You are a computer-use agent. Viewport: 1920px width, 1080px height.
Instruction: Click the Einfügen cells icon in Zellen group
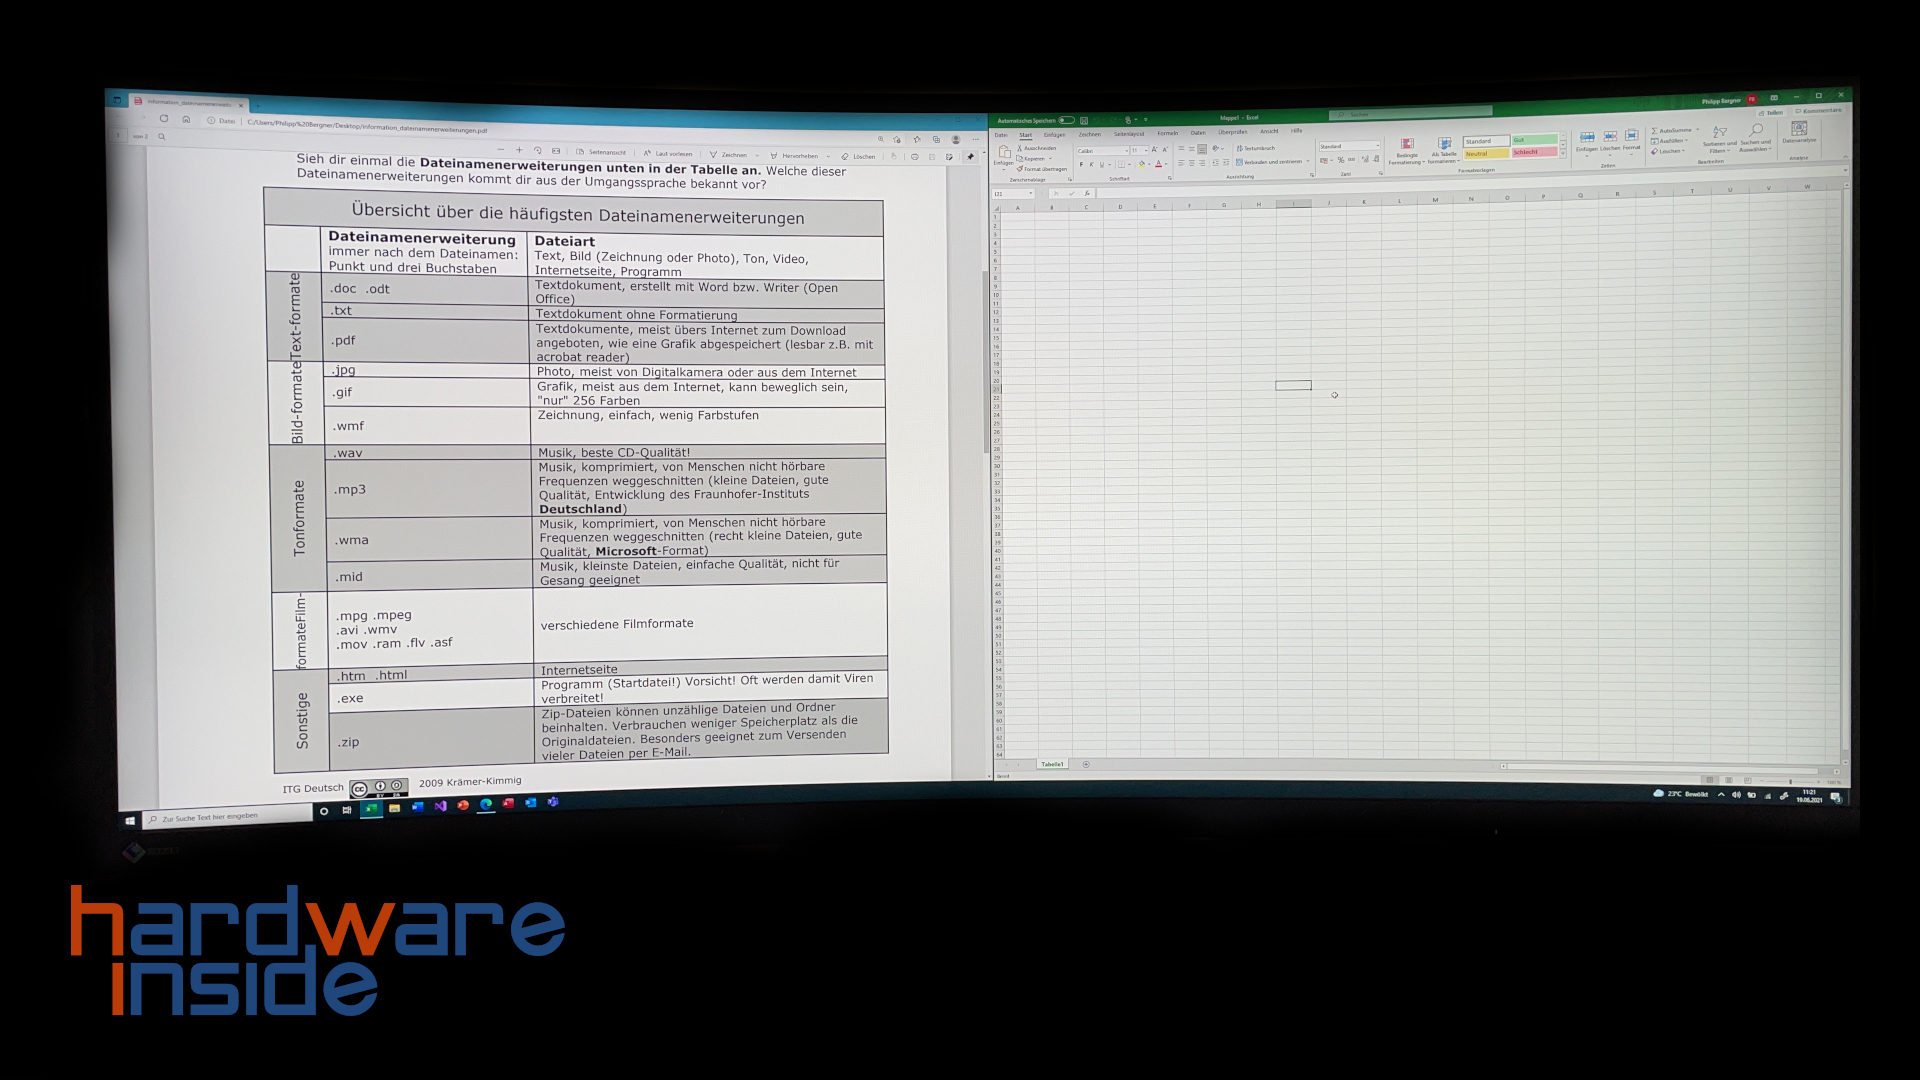pos(1587,137)
